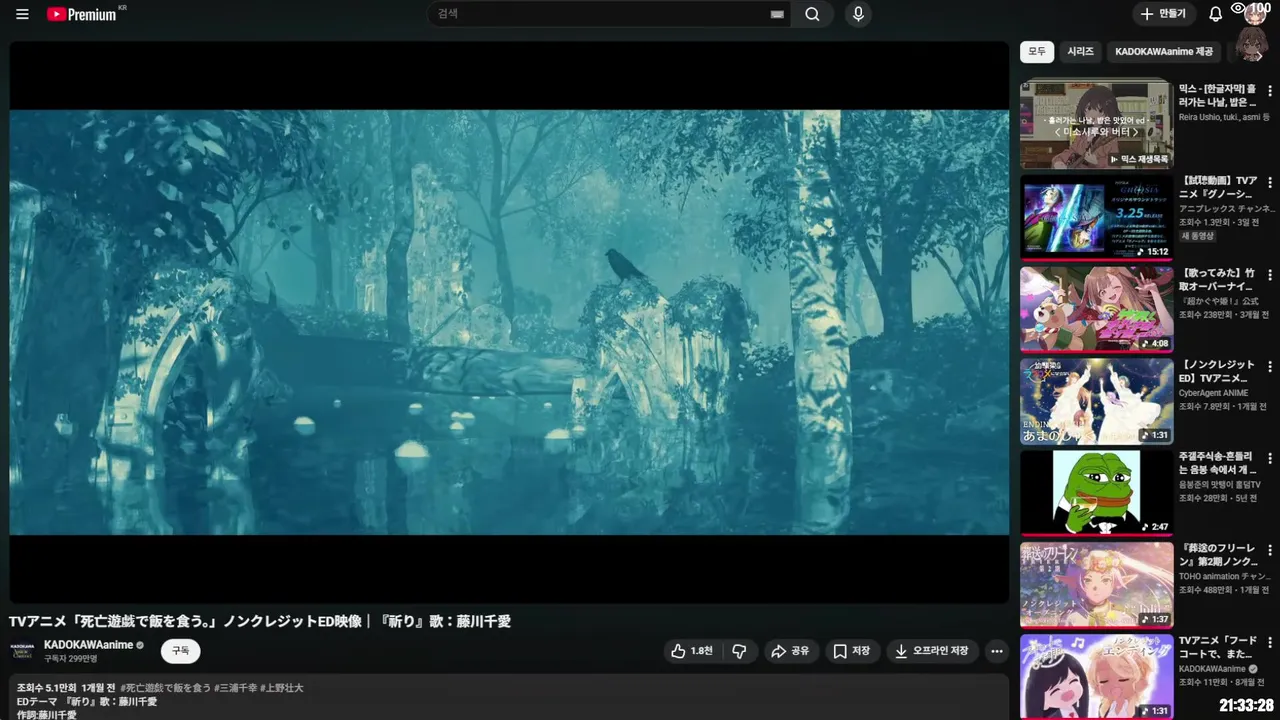Select the 시리즈 filter chip
Viewport: 1280px width, 720px height.
tap(1080, 51)
